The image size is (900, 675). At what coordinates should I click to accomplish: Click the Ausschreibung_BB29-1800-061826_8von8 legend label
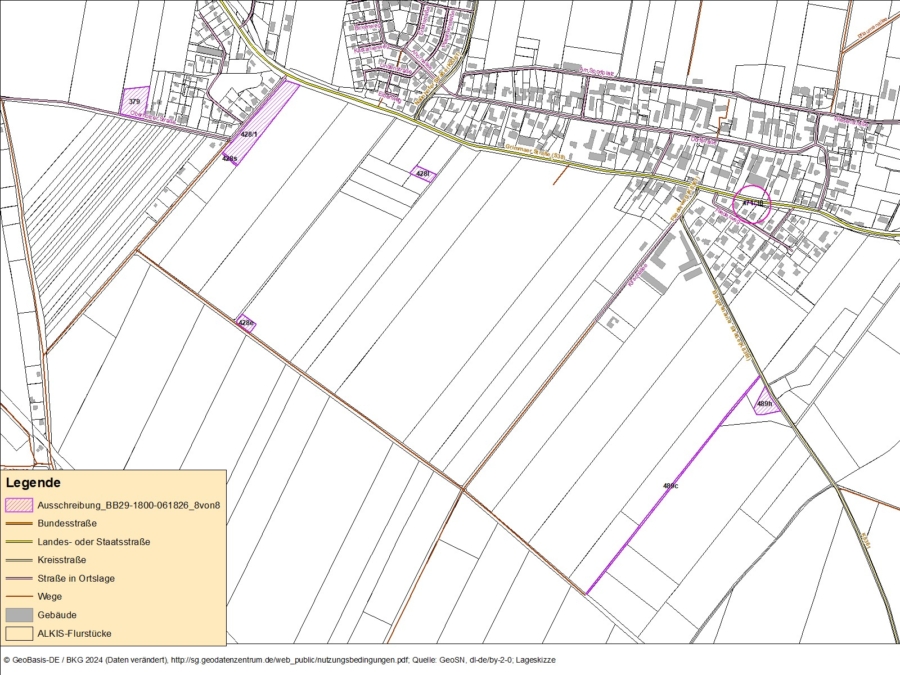click(x=129, y=505)
